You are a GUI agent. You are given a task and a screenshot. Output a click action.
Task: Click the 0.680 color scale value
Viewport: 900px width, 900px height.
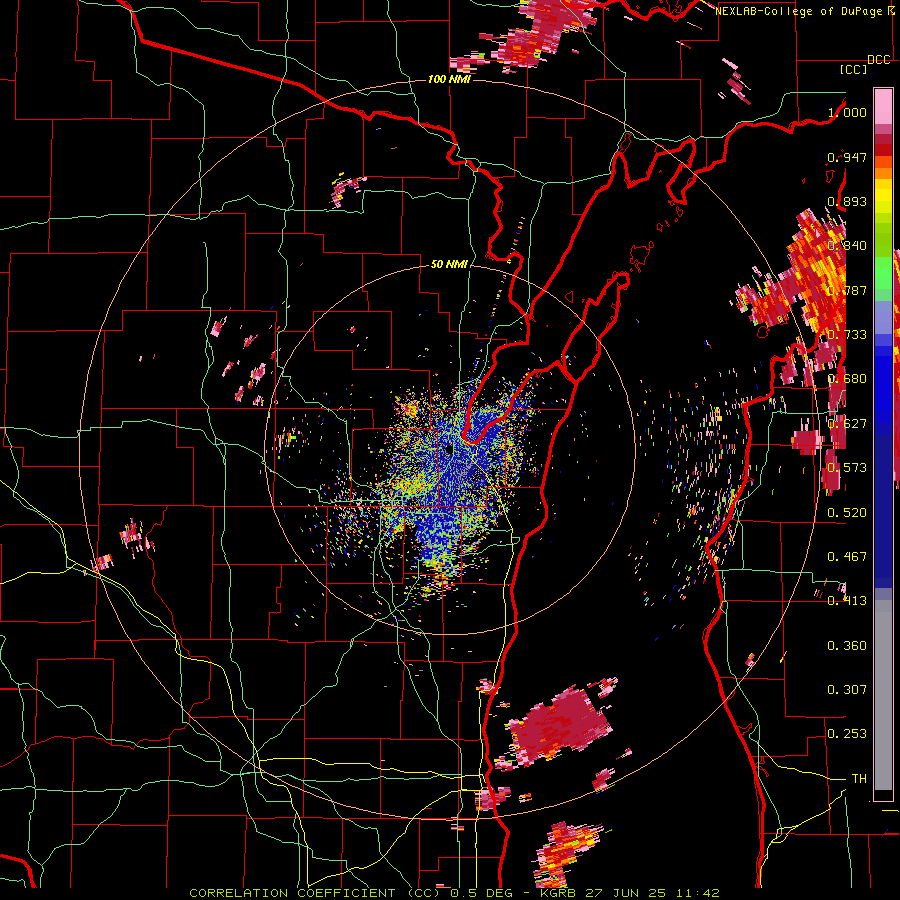[x=847, y=379]
